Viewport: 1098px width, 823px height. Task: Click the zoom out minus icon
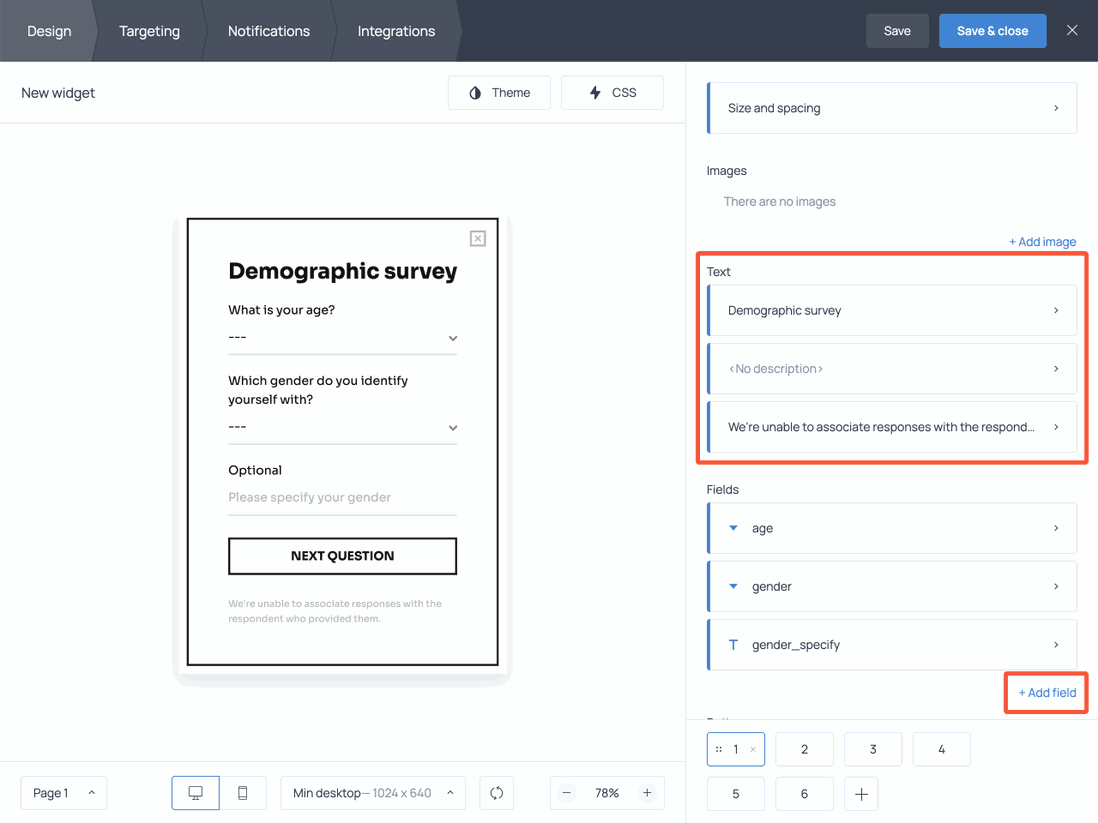(x=566, y=792)
